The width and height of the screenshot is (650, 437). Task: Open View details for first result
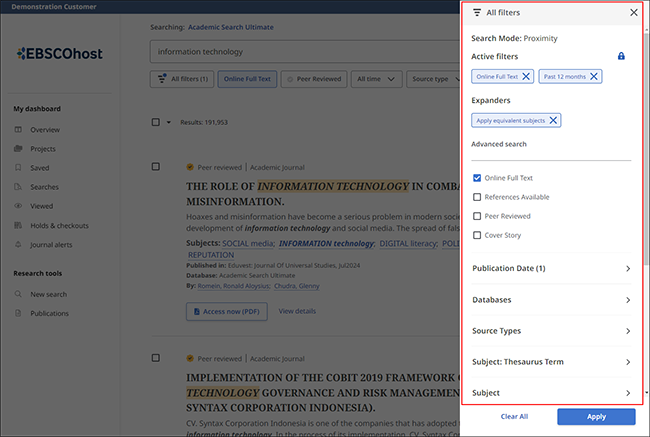coord(297,311)
